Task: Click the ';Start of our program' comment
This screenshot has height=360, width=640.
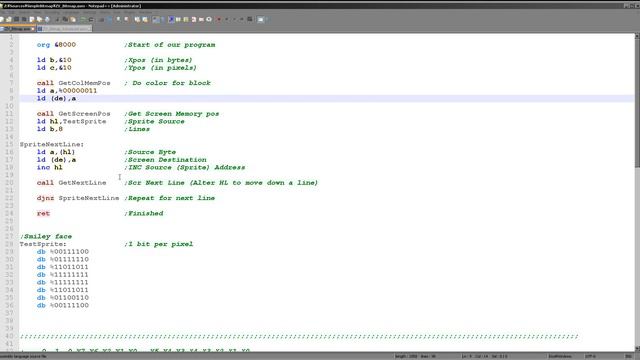Action: [x=170, y=44]
